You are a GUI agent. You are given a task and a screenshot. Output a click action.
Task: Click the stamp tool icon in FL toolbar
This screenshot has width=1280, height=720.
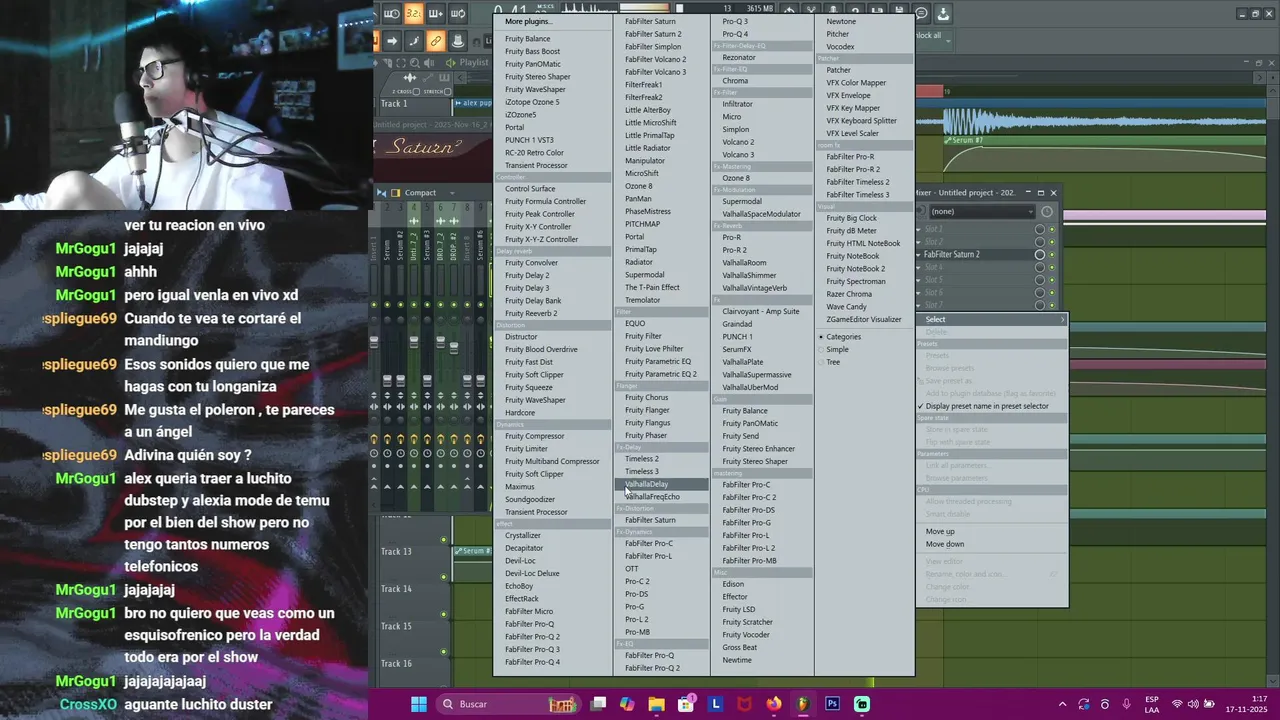pos(457,41)
